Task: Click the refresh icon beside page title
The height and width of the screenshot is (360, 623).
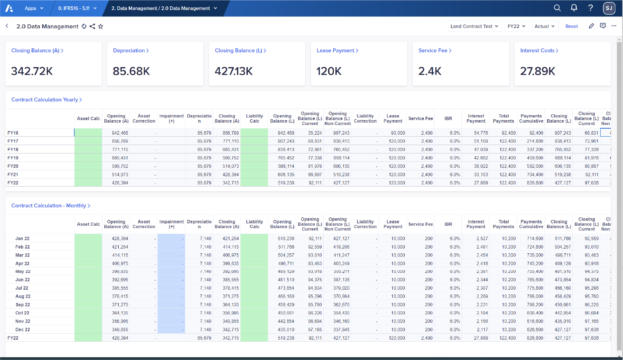Action: [x=84, y=27]
